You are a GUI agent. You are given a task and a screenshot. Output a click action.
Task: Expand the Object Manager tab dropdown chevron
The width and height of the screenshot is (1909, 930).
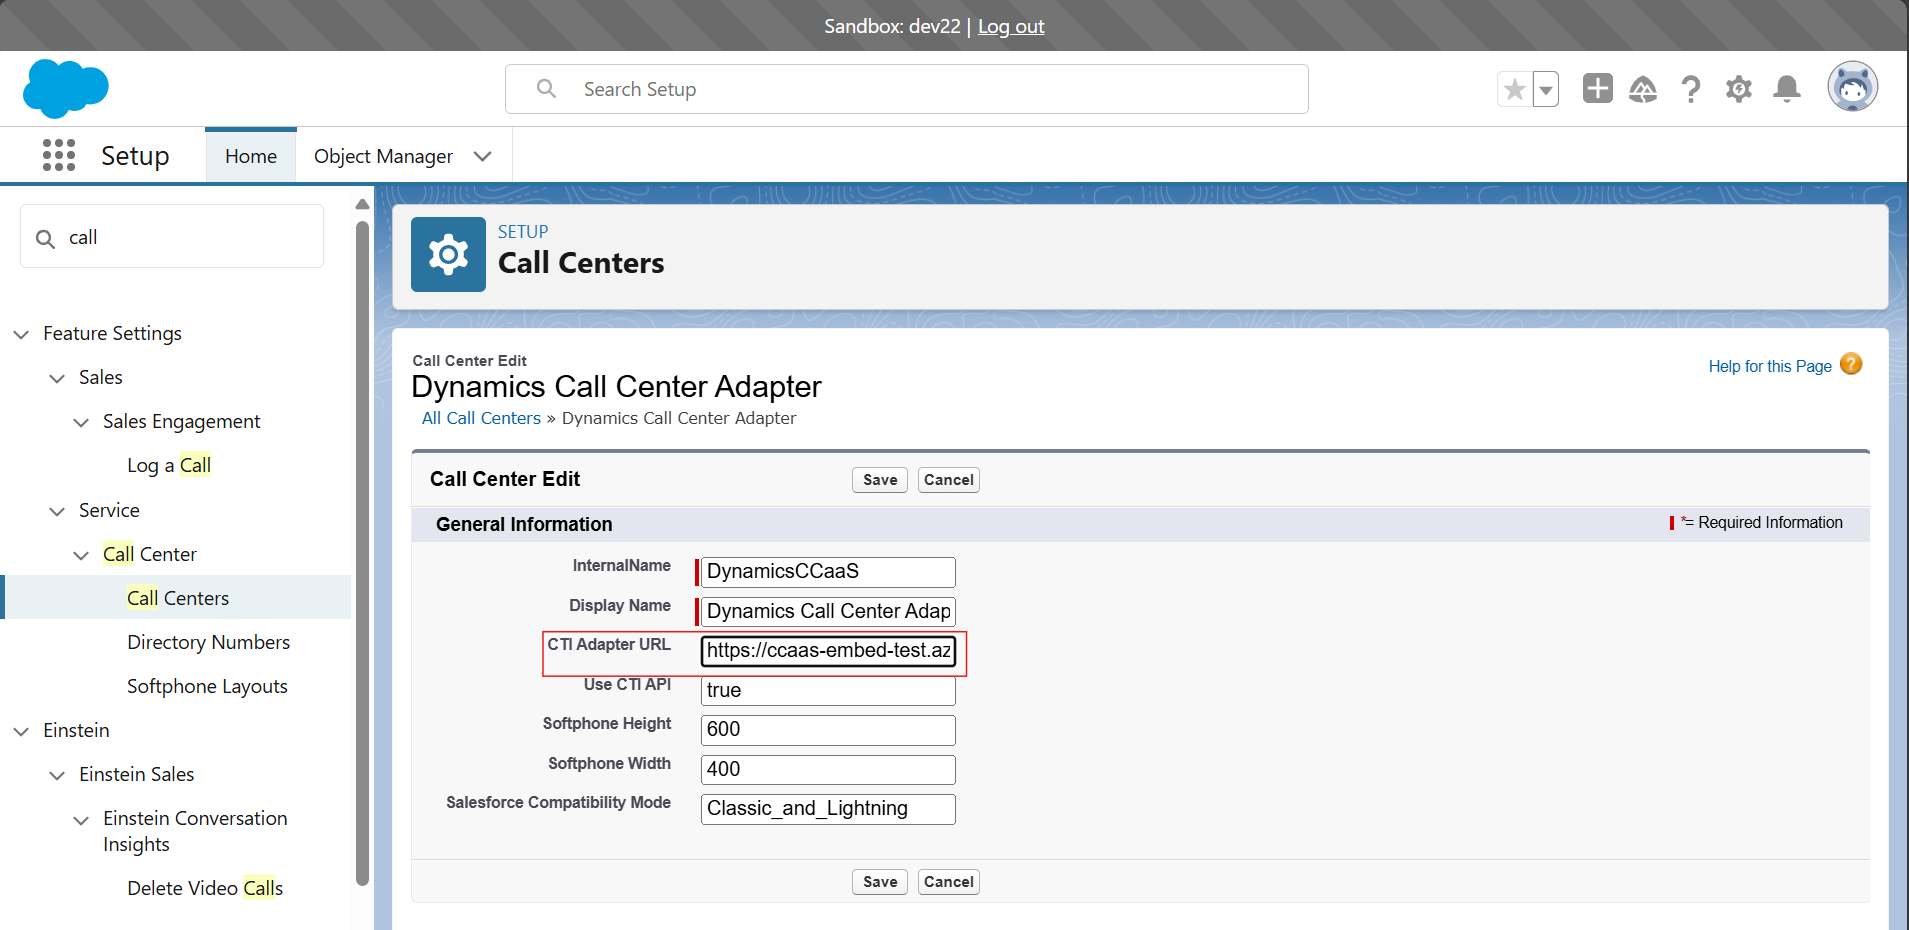click(483, 156)
